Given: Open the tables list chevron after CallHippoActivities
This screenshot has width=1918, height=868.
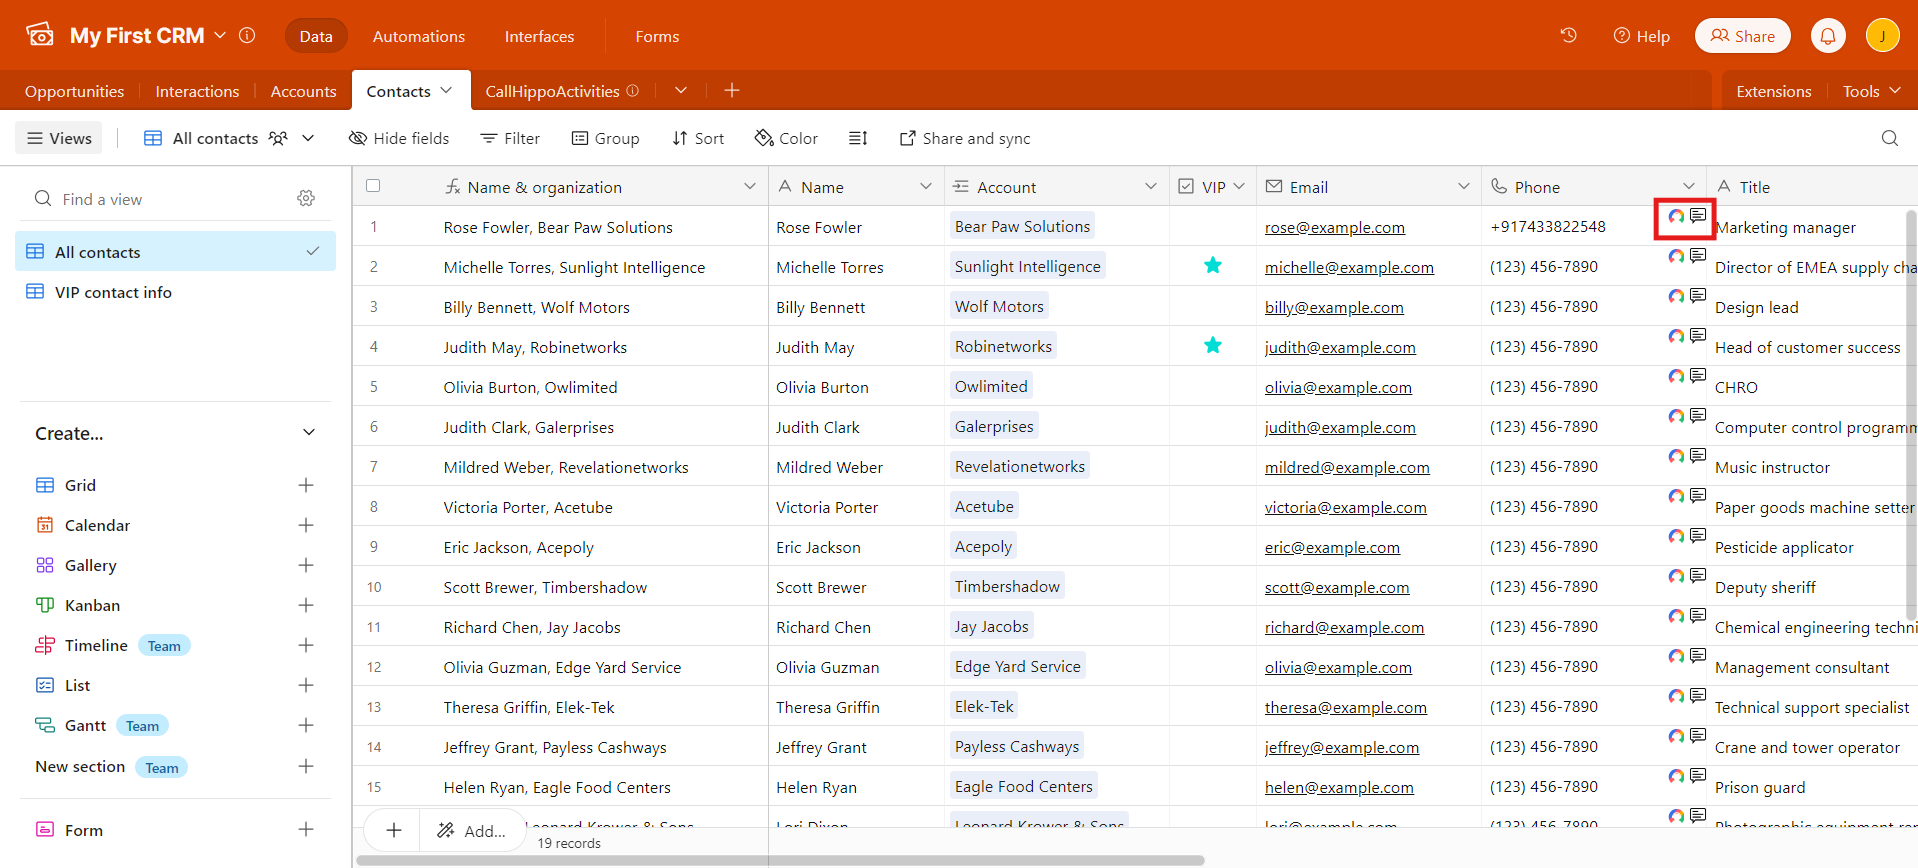Looking at the screenshot, I should coord(681,90).
